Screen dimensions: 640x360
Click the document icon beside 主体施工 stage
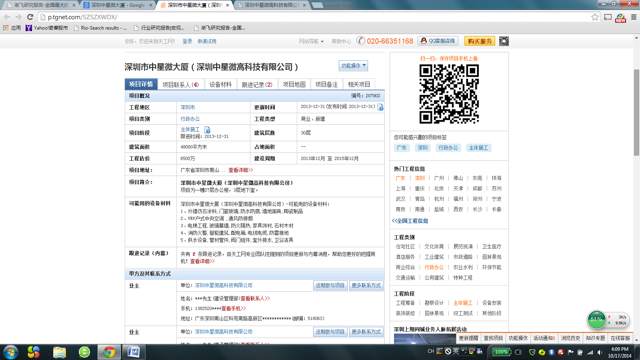click(x=207, y=130)
